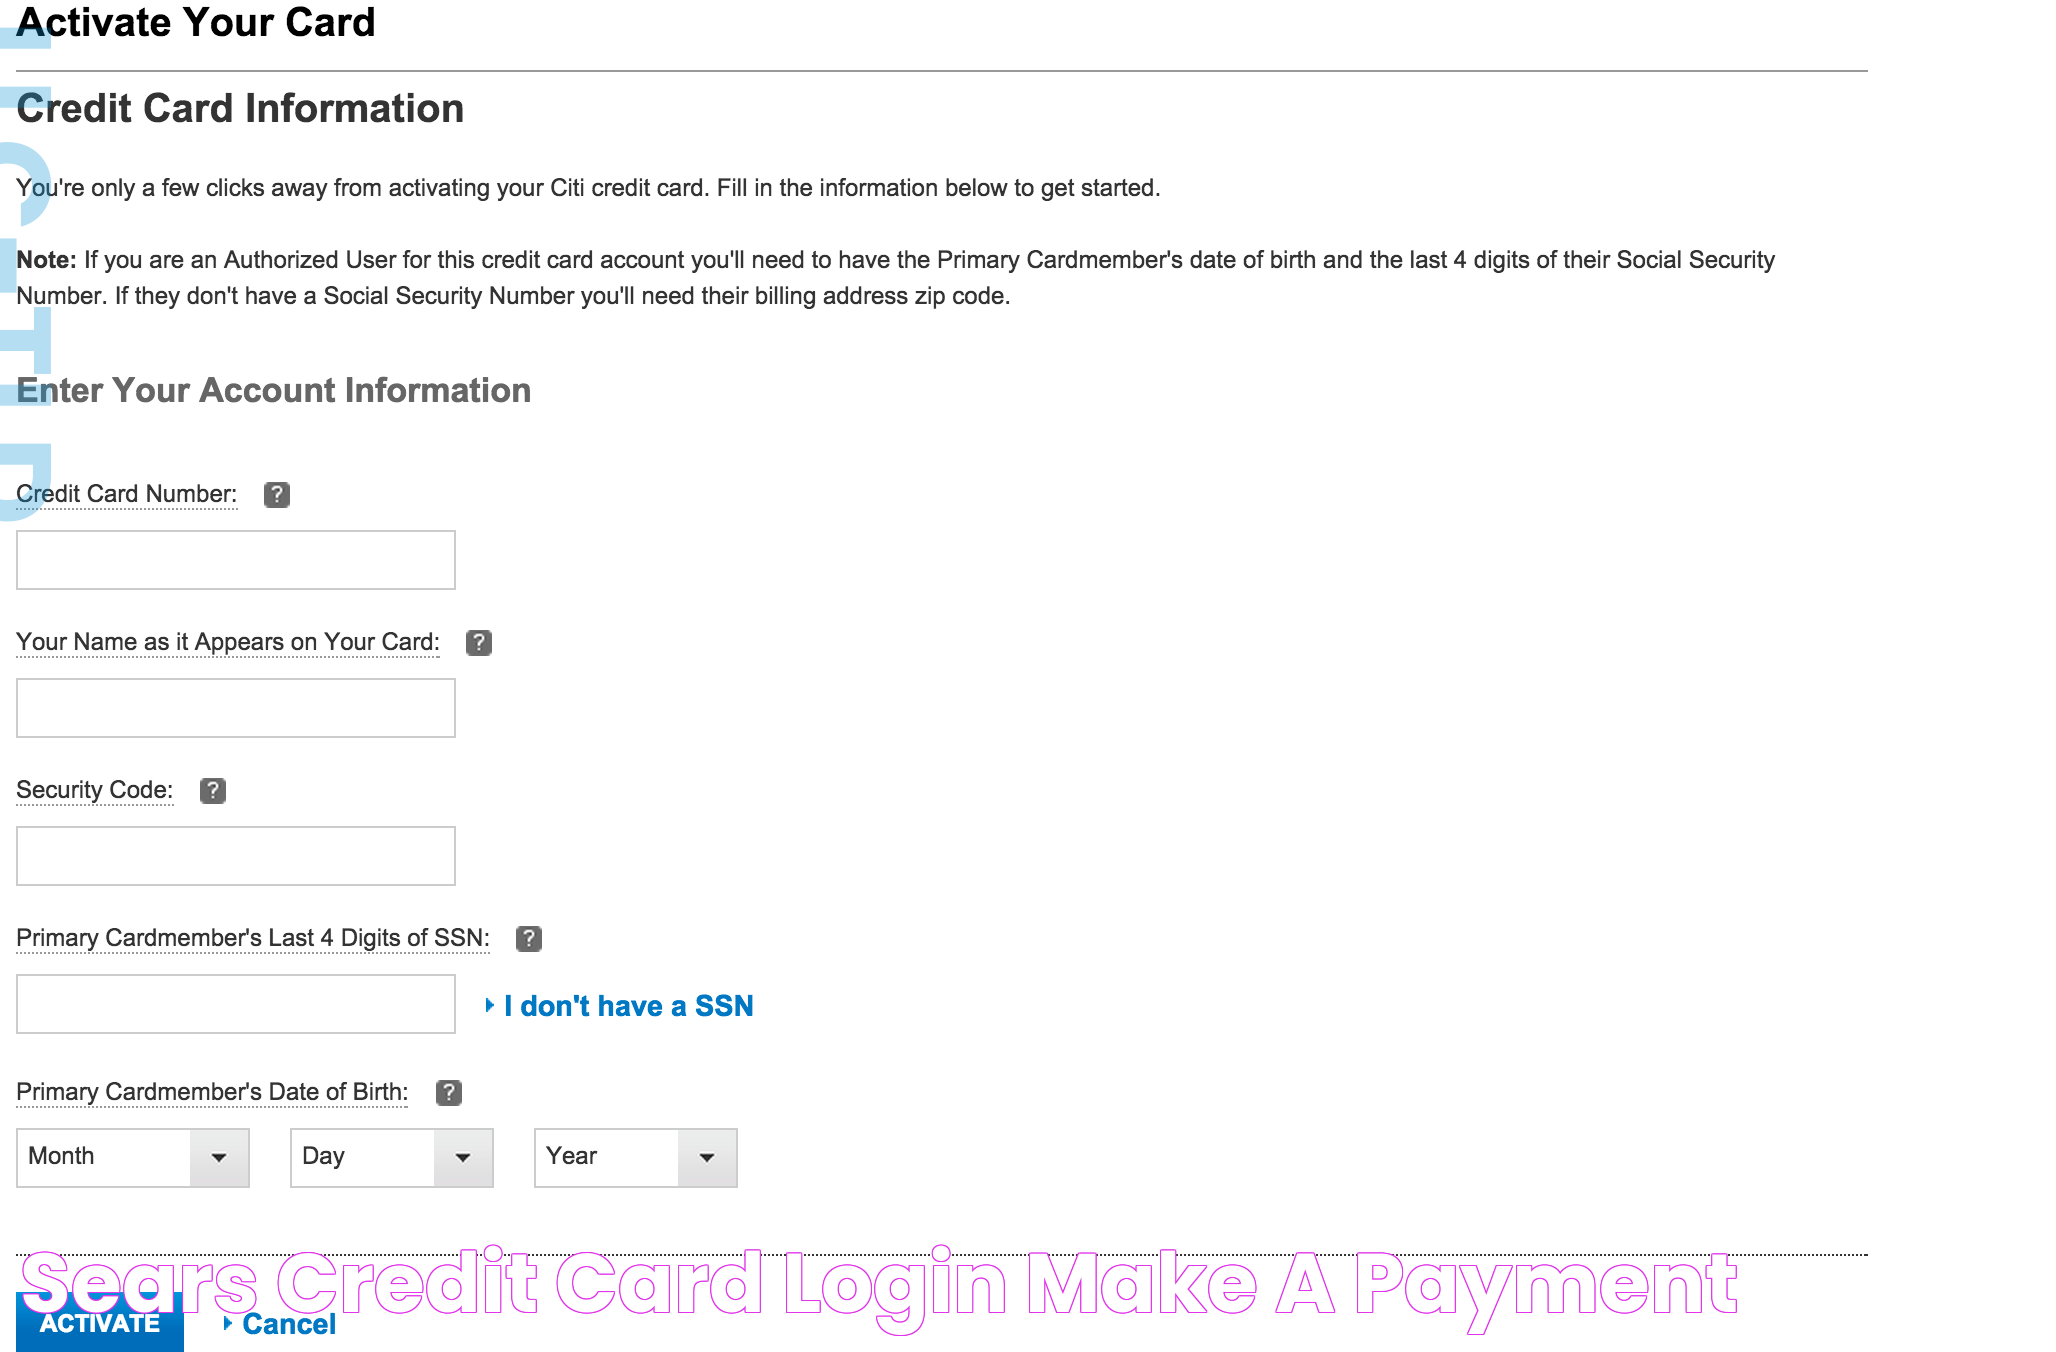
Task: Click the help icon next to Primary Cardmember SSN
Action: [x=528, y=937]
